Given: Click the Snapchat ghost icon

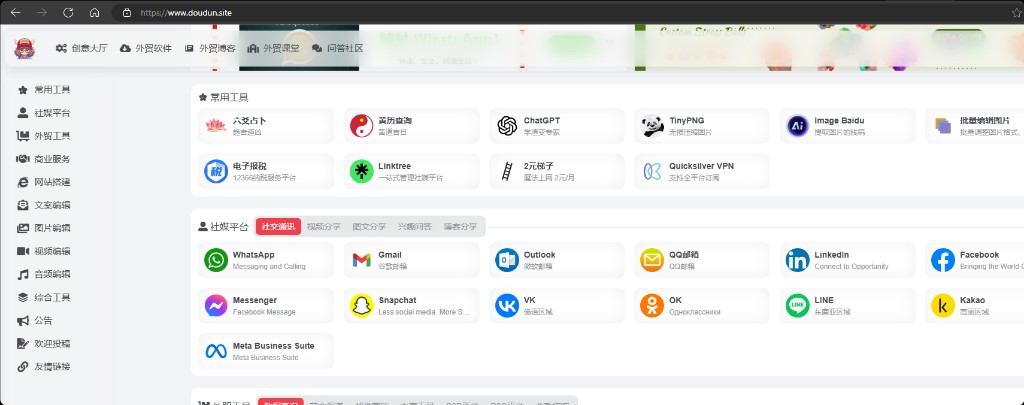Looking at the screenshot, I should 361,306.
